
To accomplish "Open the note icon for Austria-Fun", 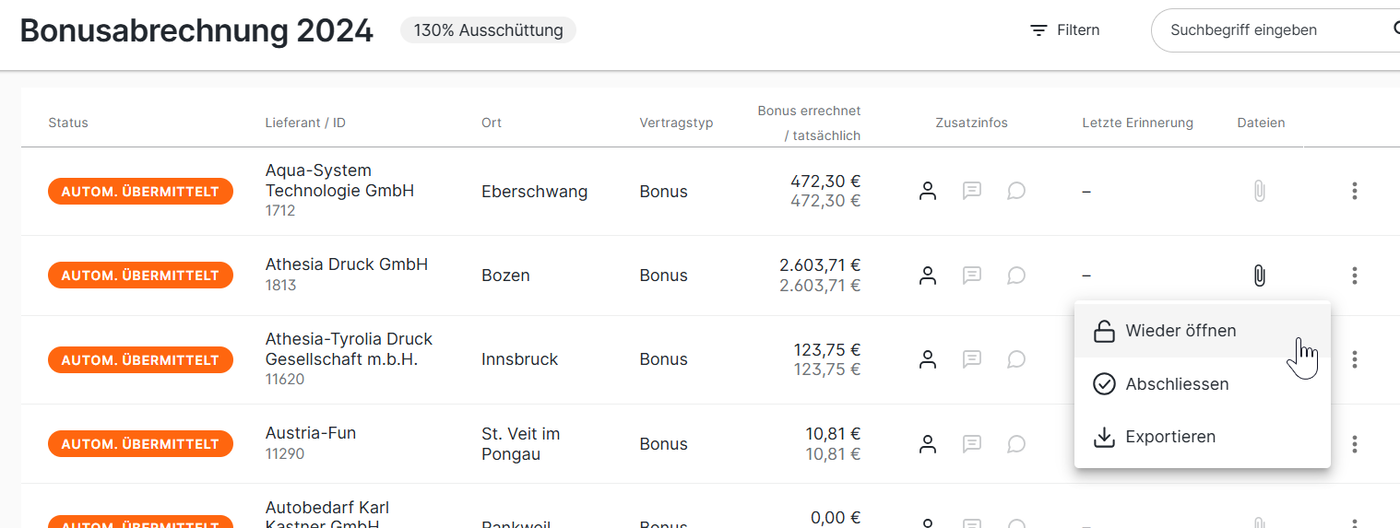I will [972, 444].
